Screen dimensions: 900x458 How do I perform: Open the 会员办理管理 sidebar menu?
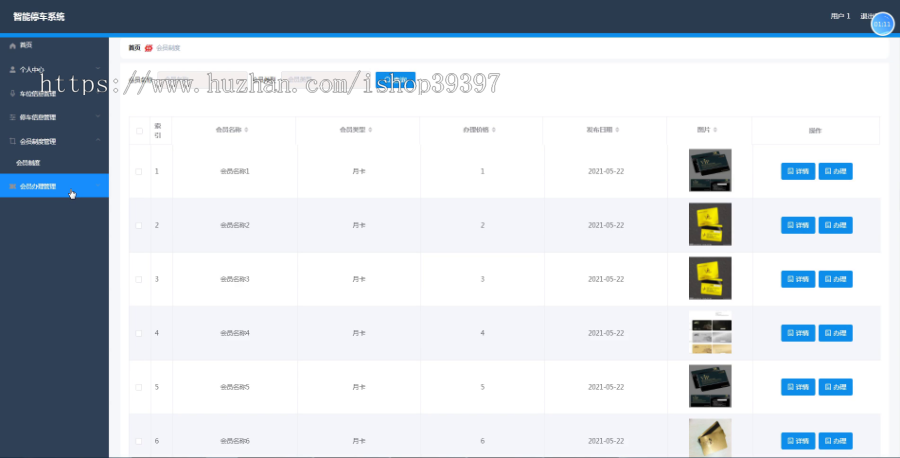(54, 186)
